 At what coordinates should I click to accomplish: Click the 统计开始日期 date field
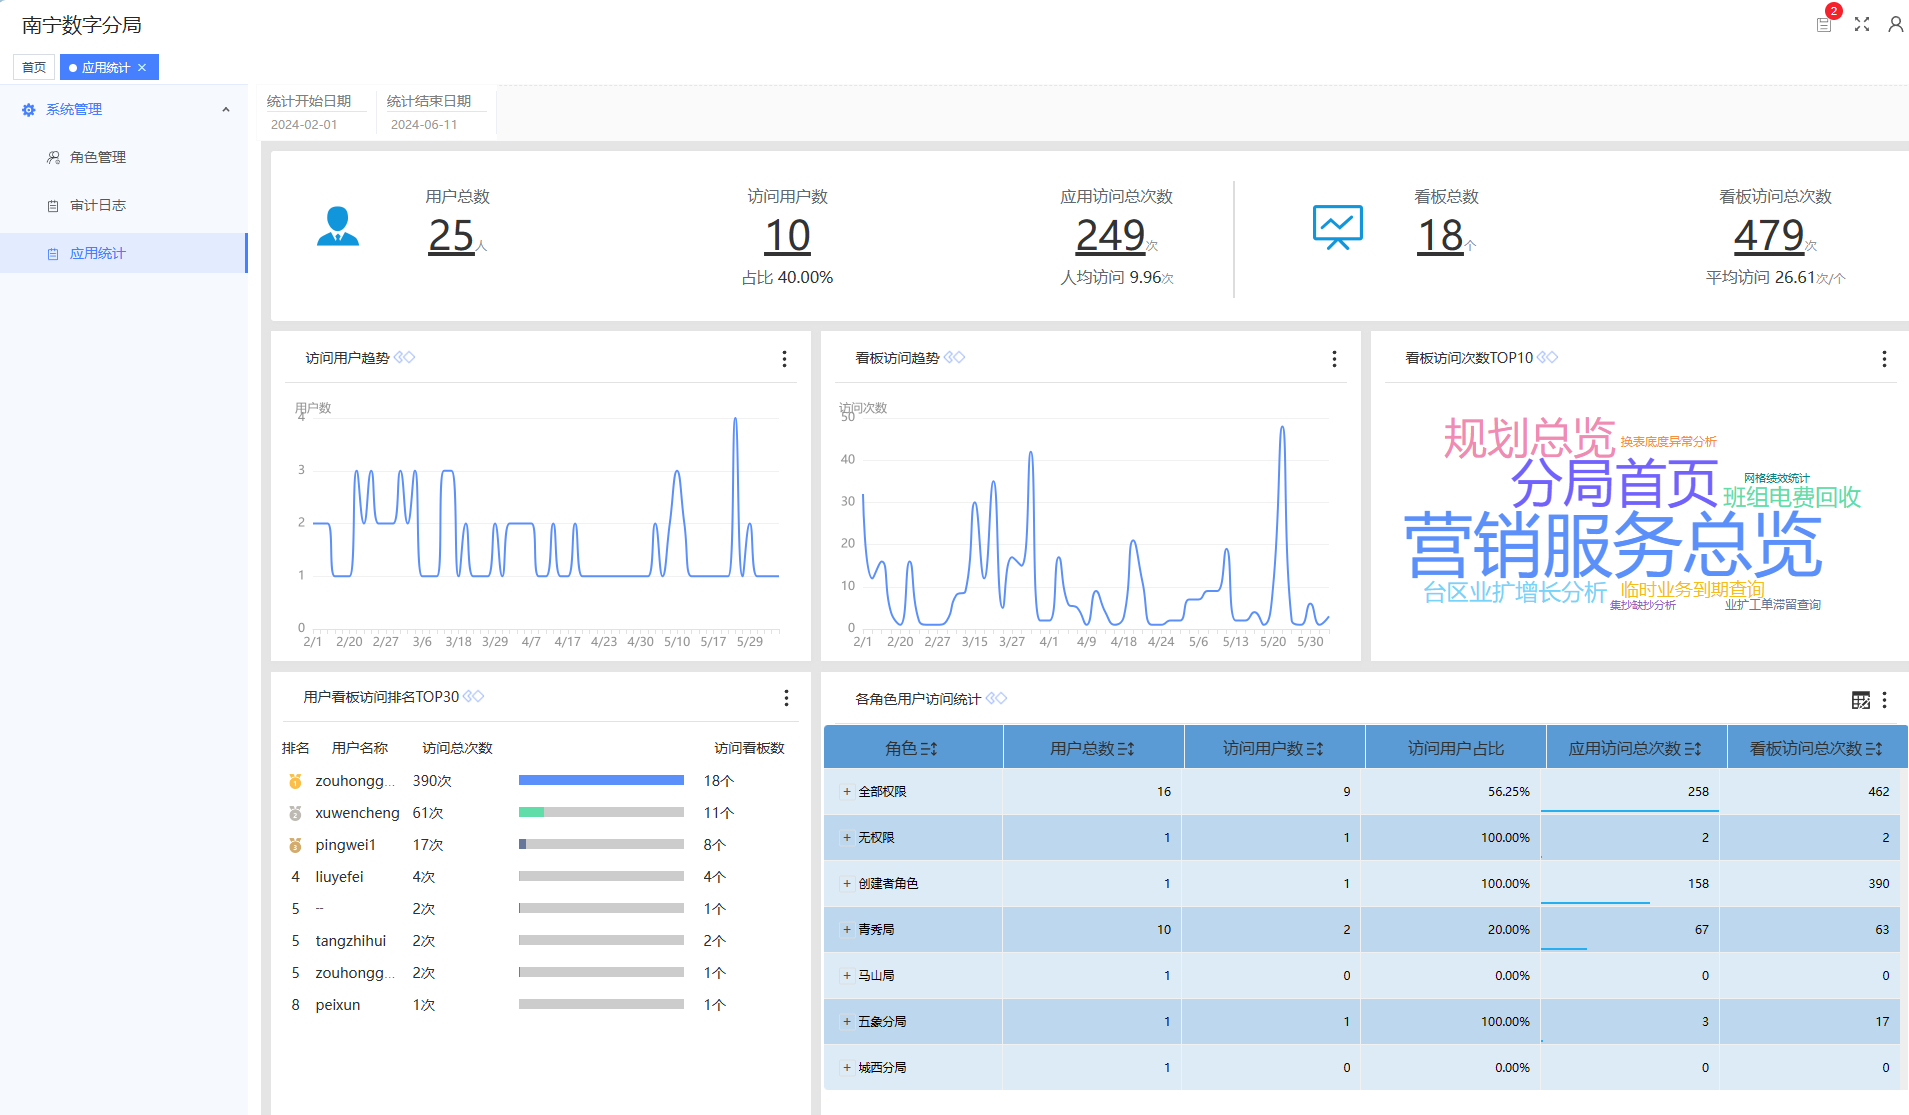(304, 125)
